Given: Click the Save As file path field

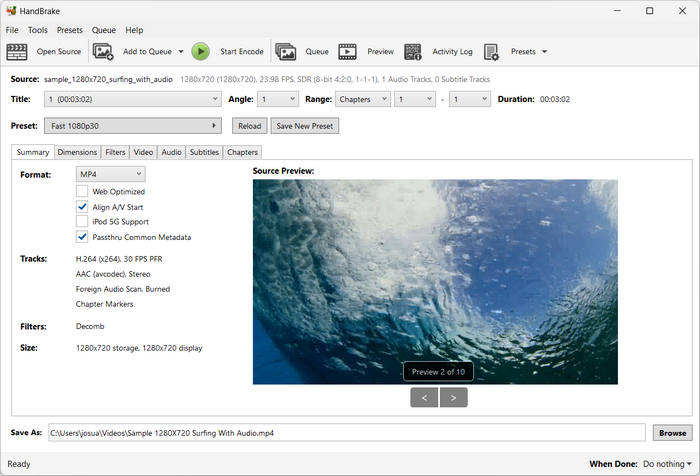Looking at the screenshot, I should pos(346,433).
